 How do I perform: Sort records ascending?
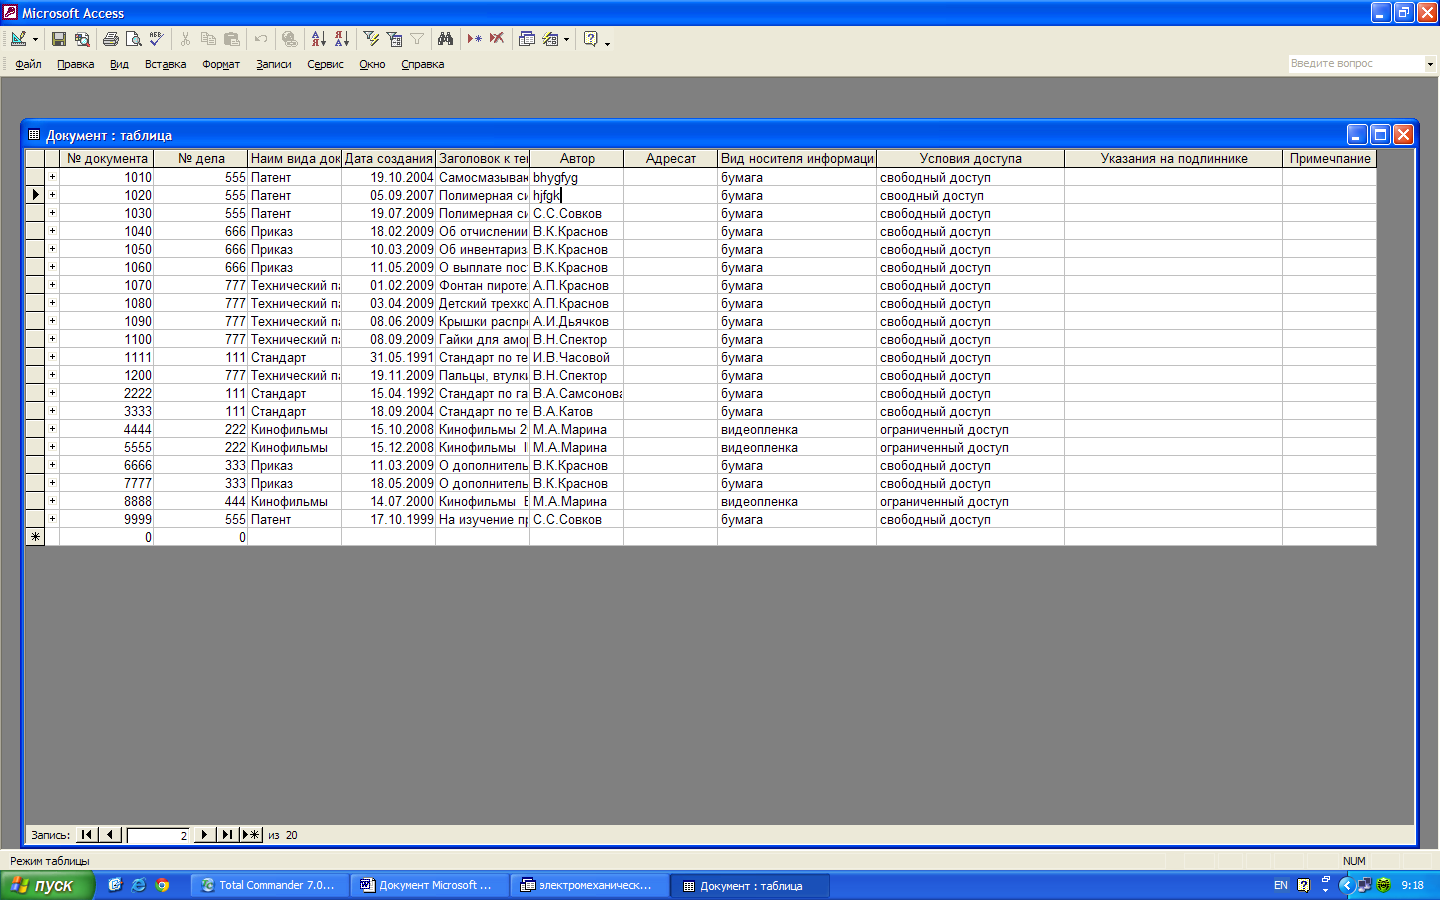point(319,39)
